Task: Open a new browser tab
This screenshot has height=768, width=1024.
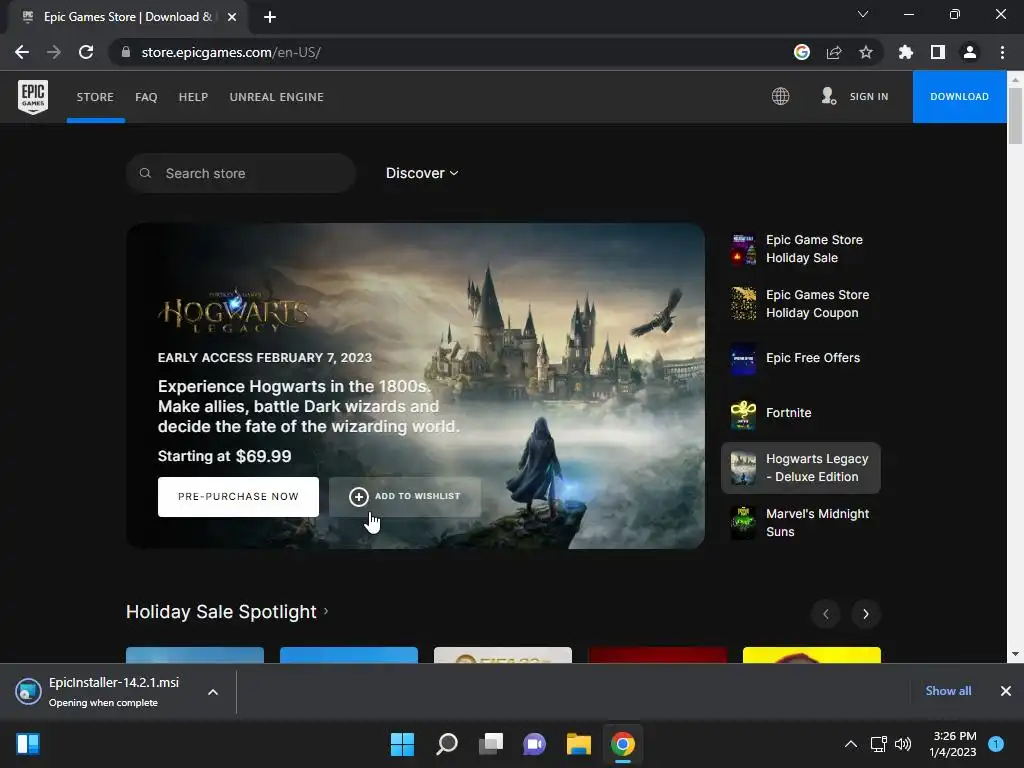Action: point(270,17)
